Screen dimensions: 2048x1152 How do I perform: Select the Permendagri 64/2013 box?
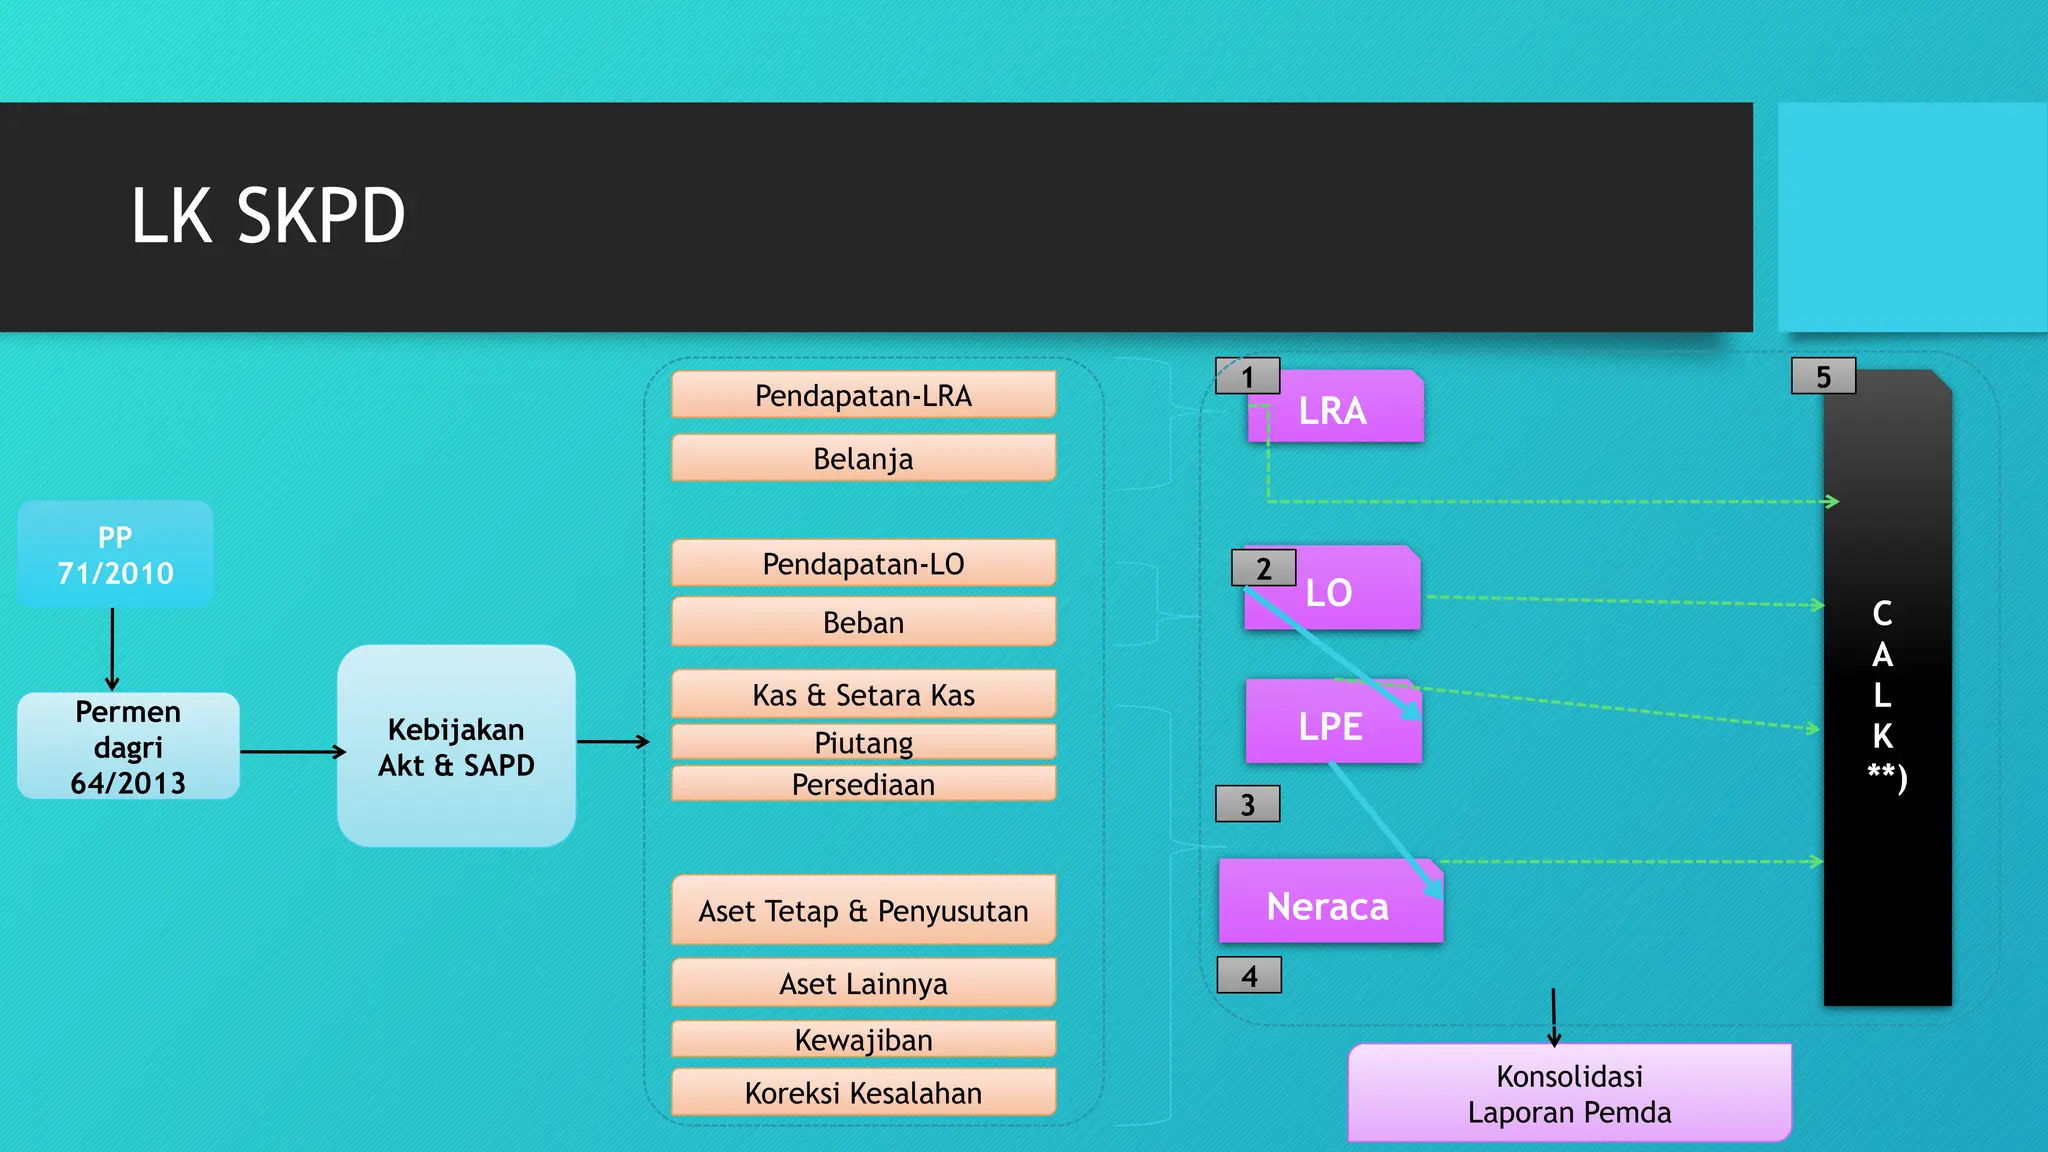tap(128, 746)
